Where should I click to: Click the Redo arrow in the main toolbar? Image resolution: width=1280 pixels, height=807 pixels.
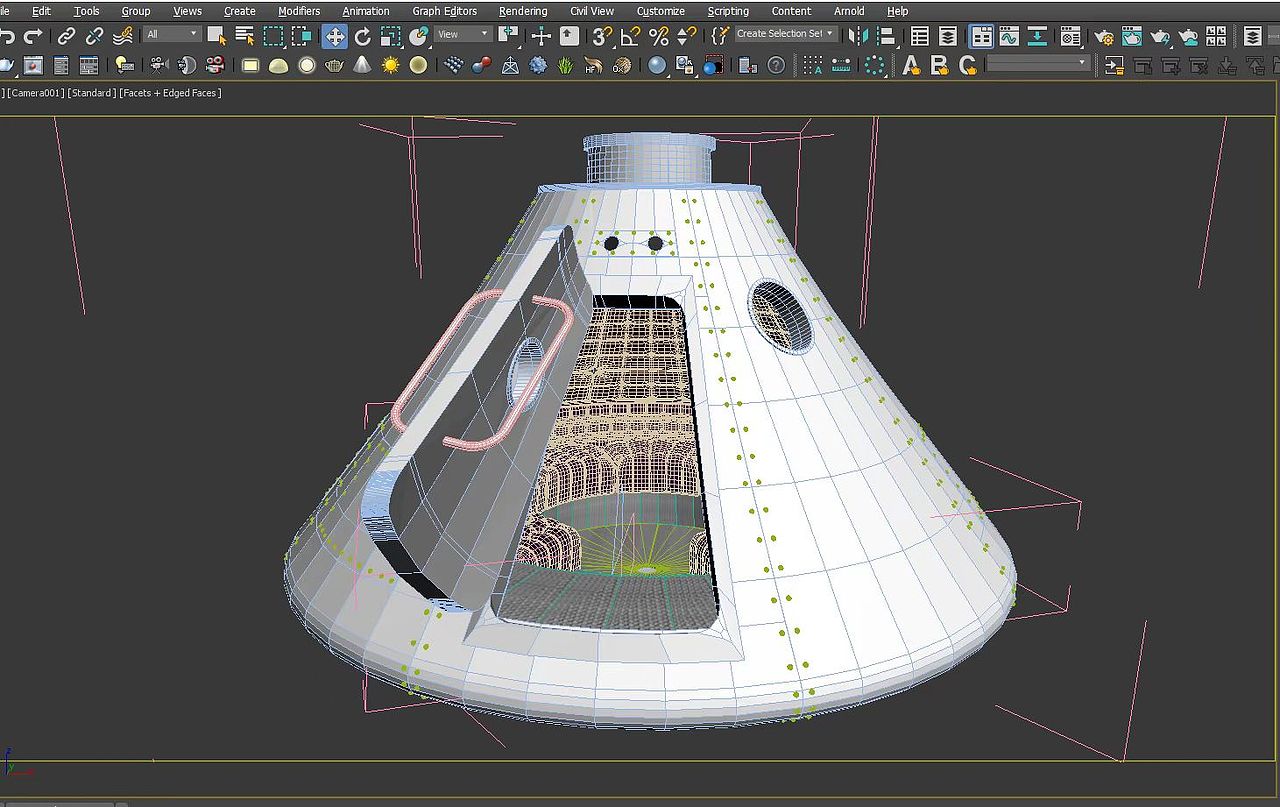34,37
